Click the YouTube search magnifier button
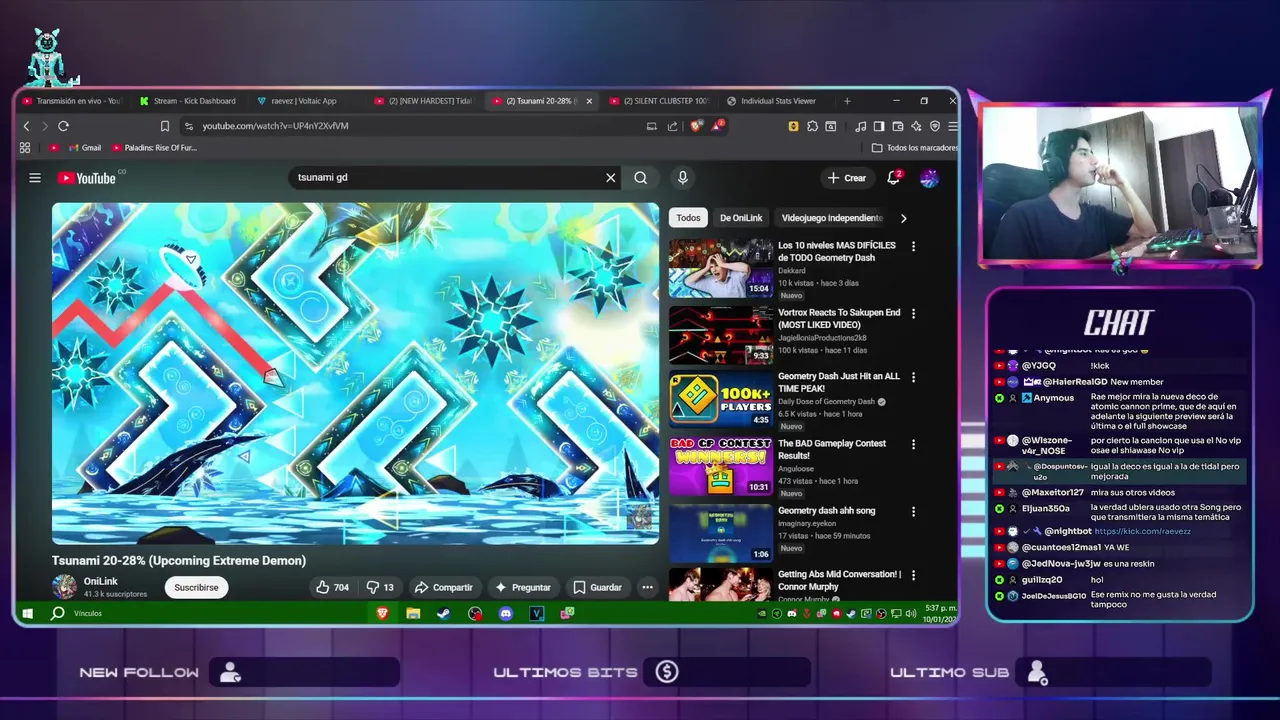This screenshot has width=1280, height=720. pyautogui.click(x=641, y=178)
